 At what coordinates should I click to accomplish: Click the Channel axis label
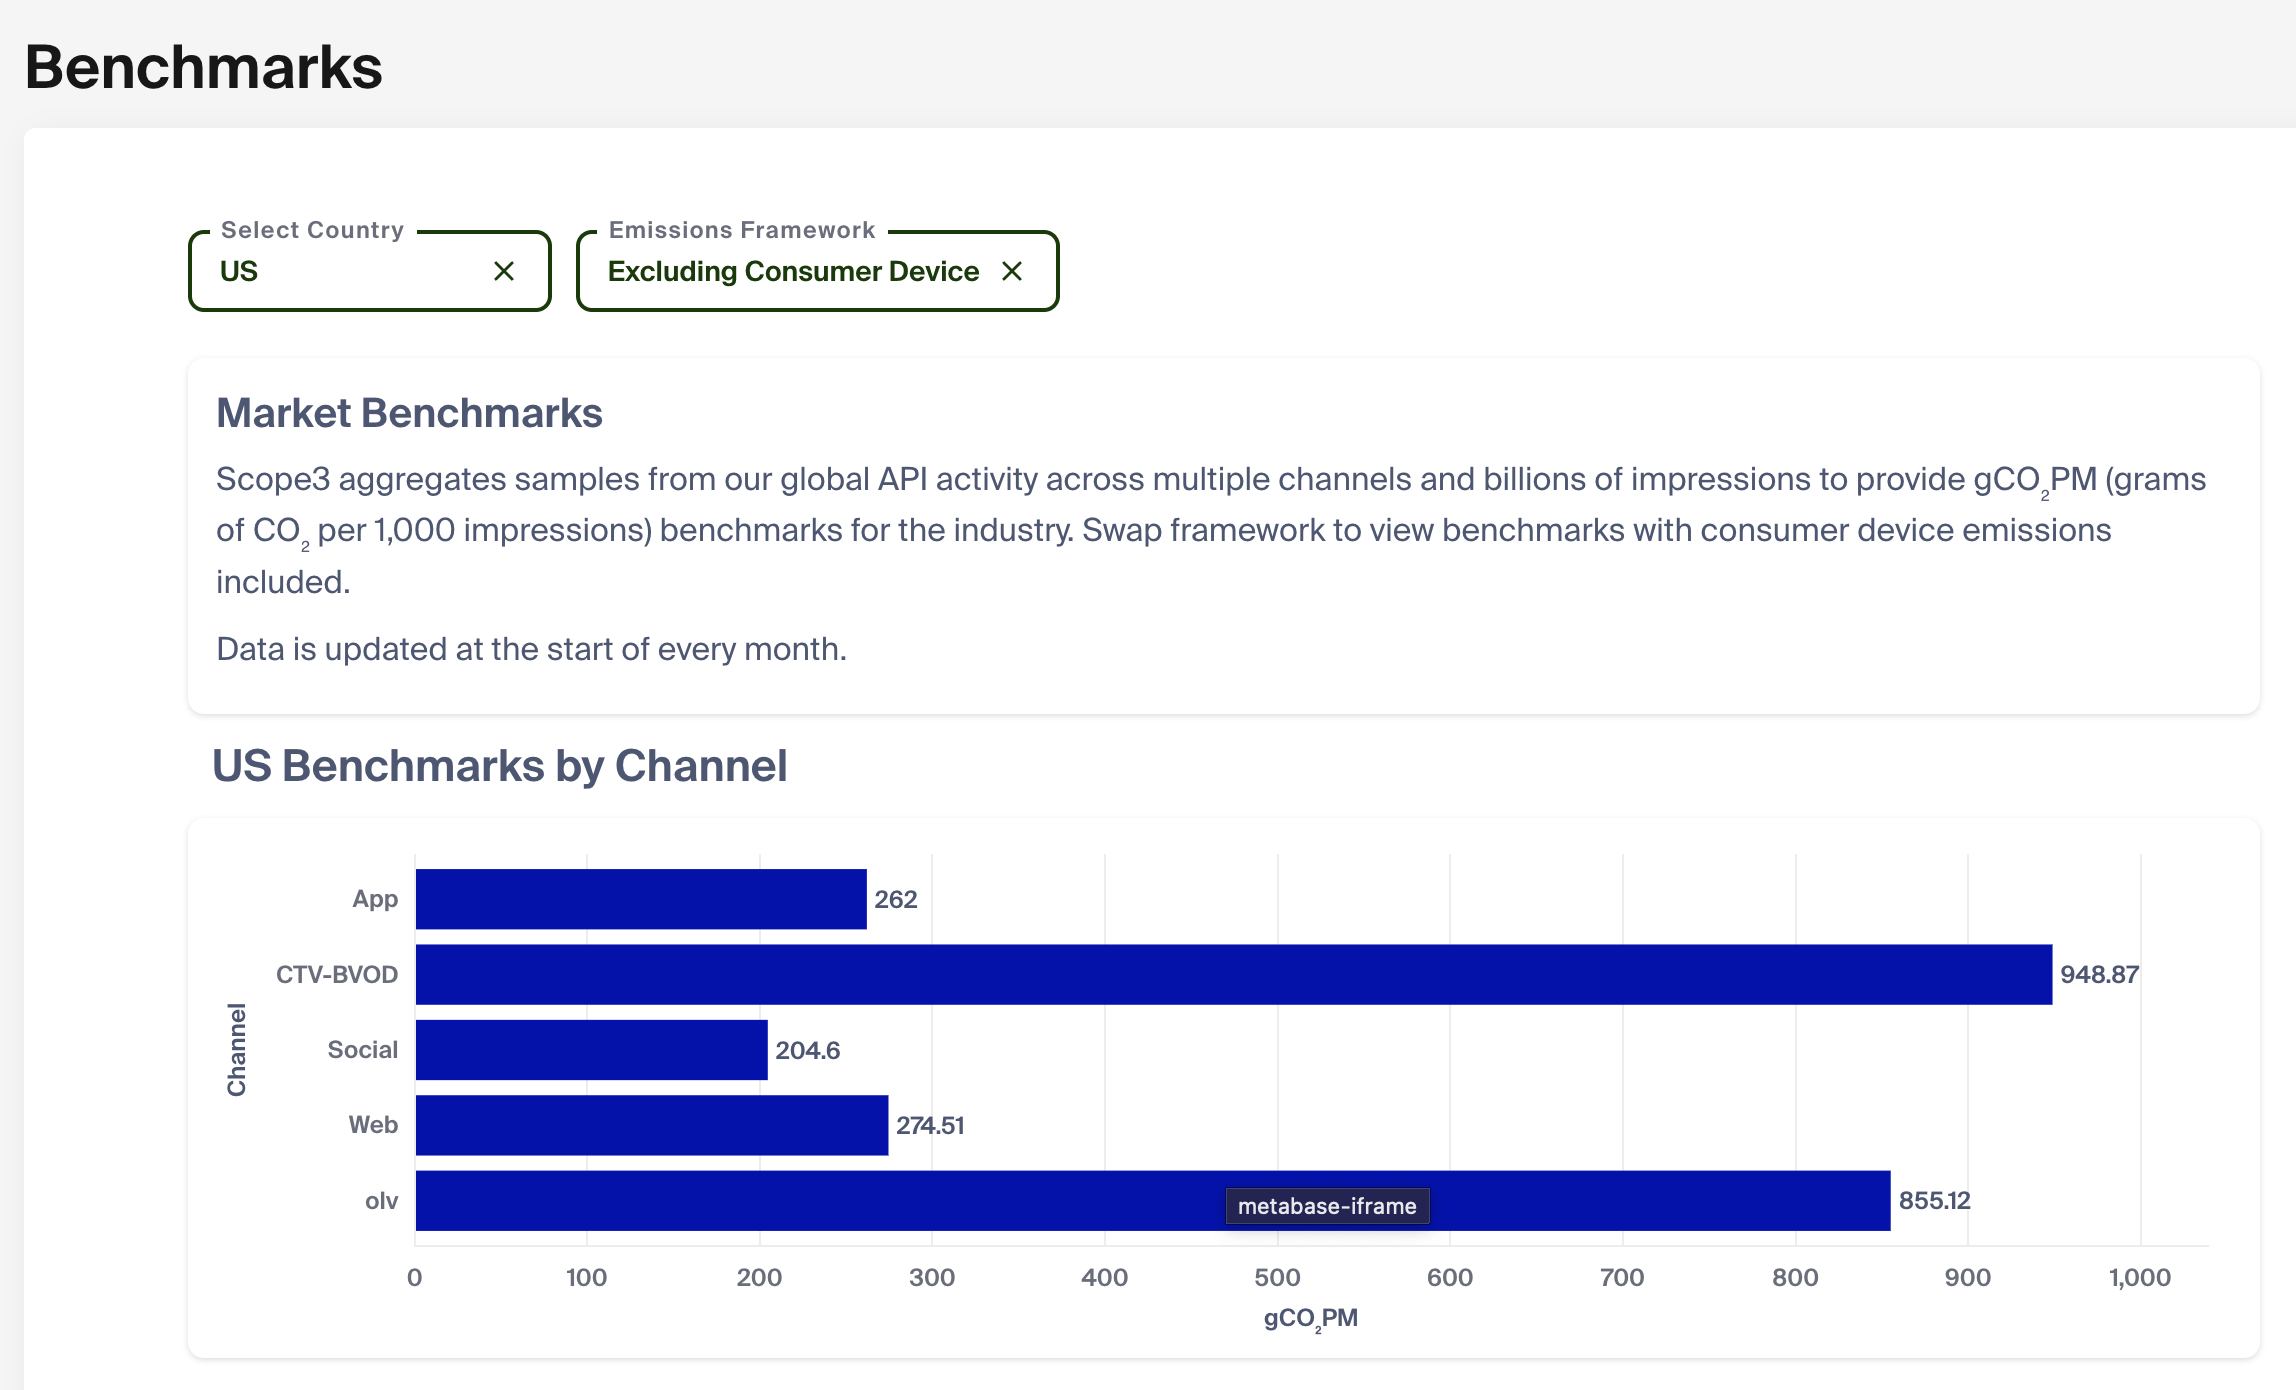click(x=236, y=1050)
